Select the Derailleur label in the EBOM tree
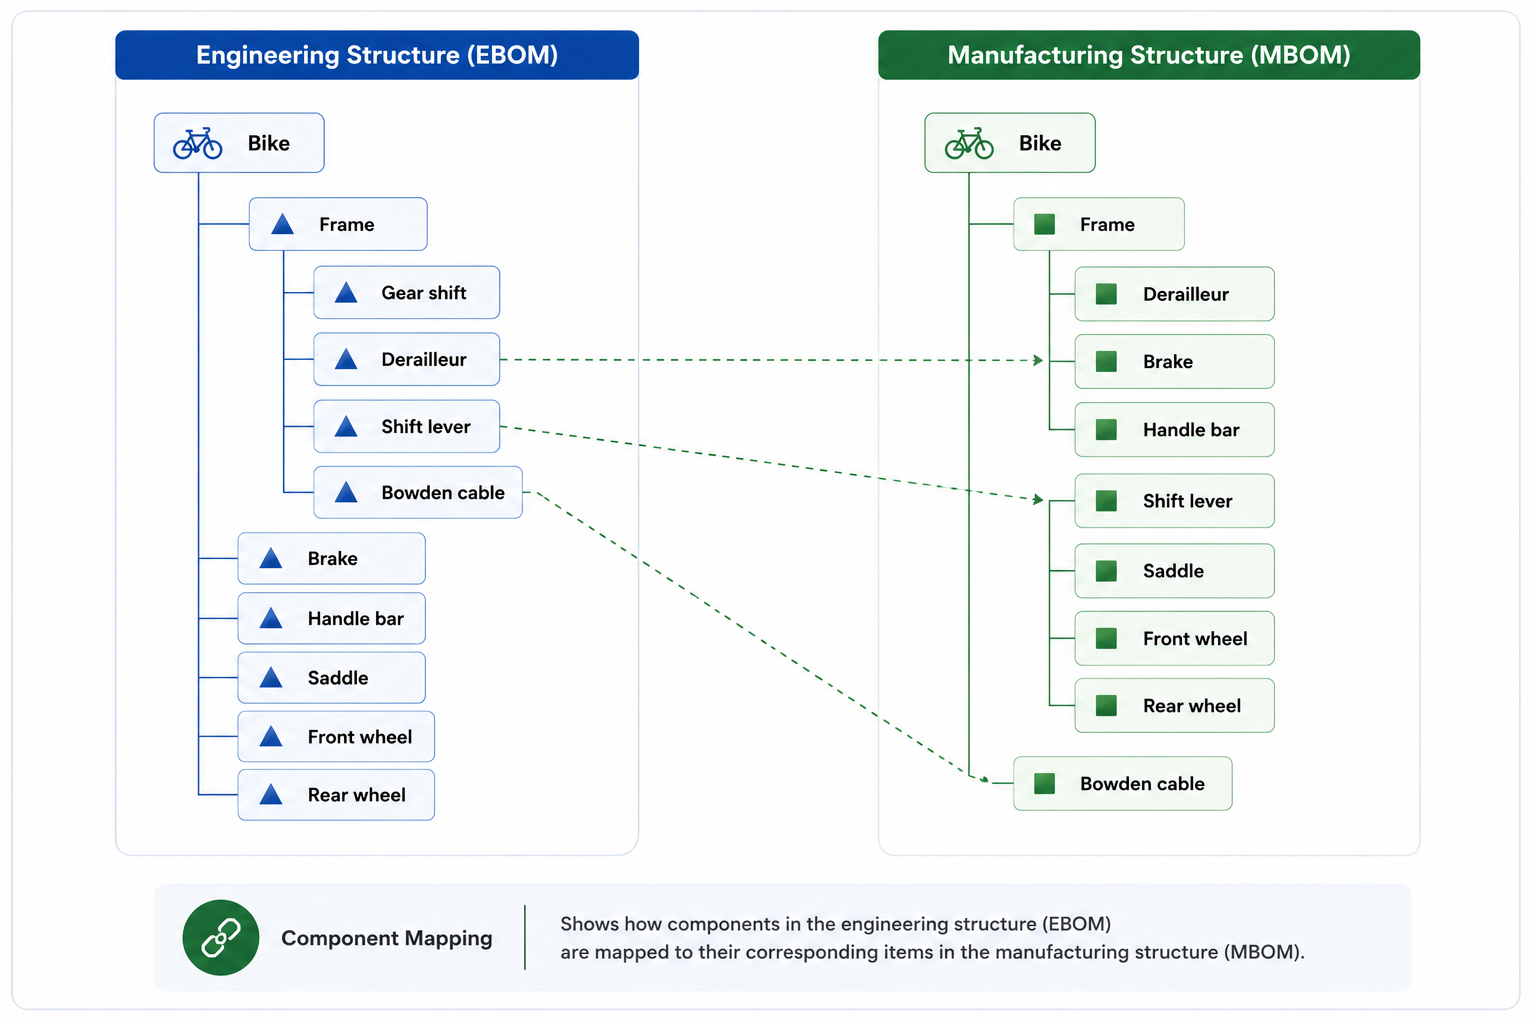This screenshot has height=1024, width=1536. click(x=424, y=359)
